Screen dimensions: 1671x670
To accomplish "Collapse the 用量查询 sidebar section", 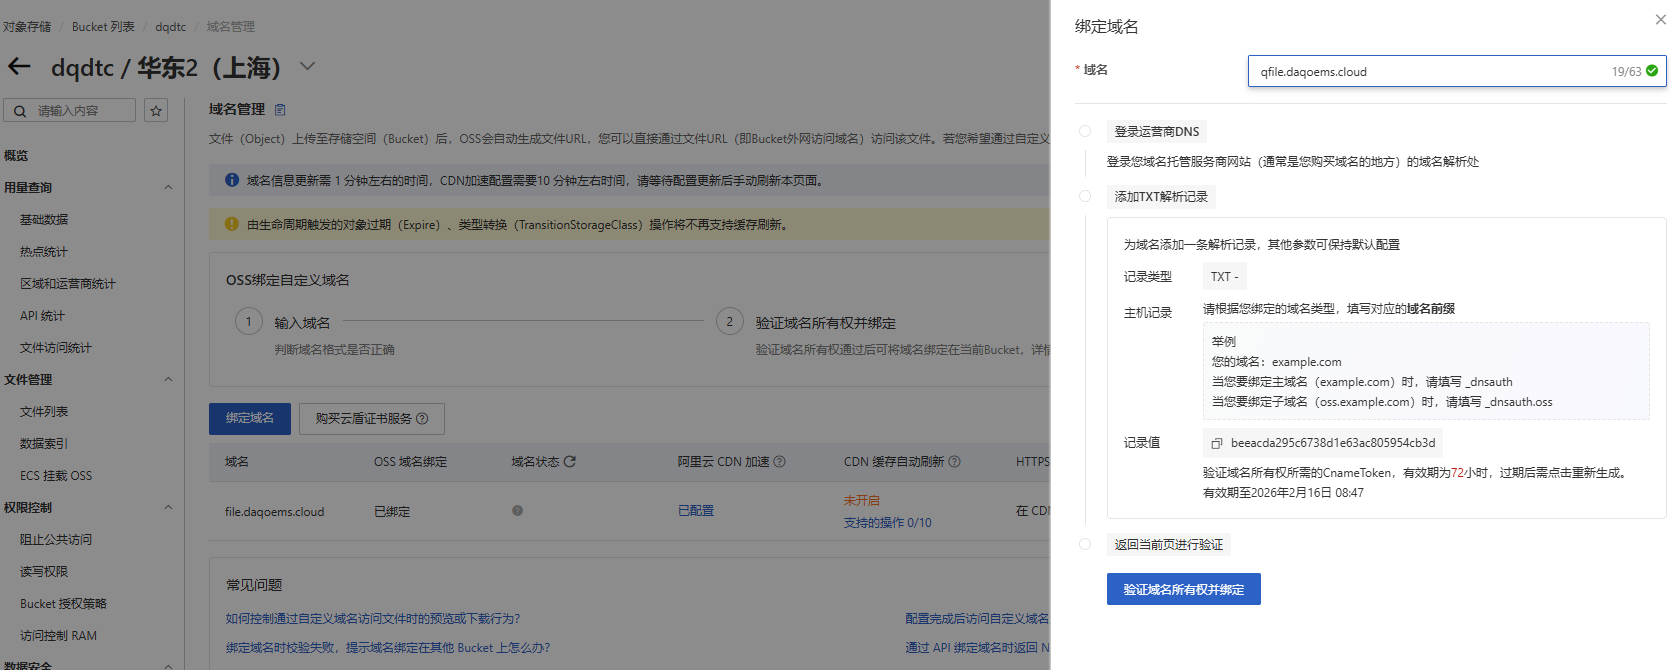I will coord(168,188).
